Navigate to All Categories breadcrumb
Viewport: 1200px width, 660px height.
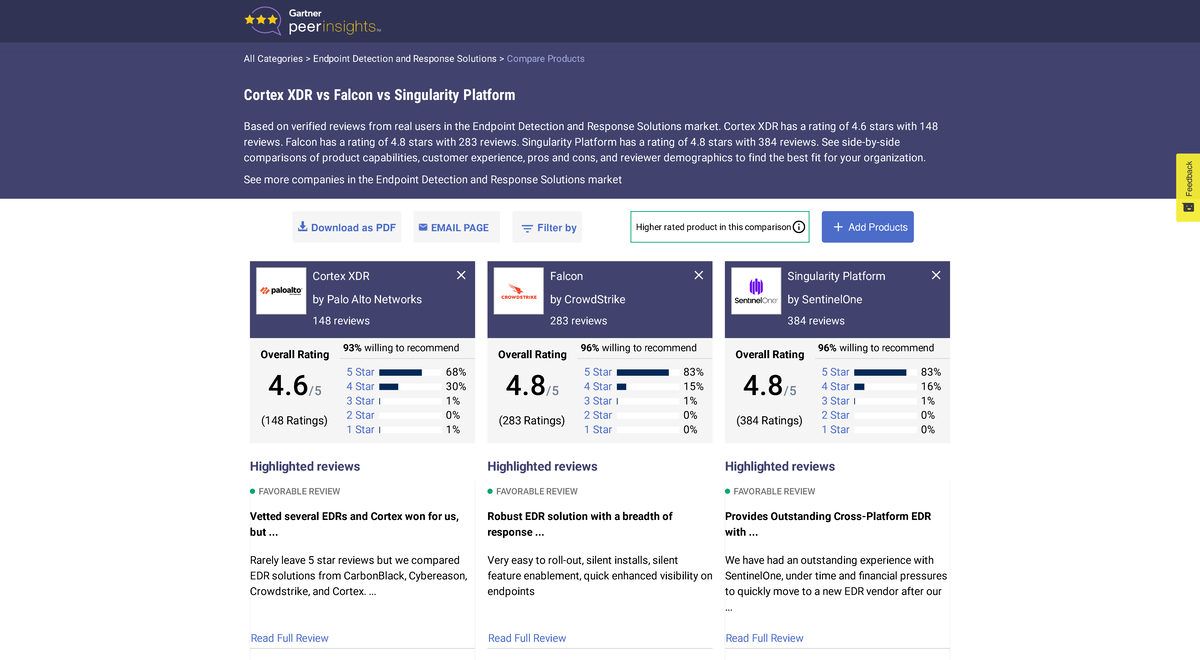pos(273,58)
